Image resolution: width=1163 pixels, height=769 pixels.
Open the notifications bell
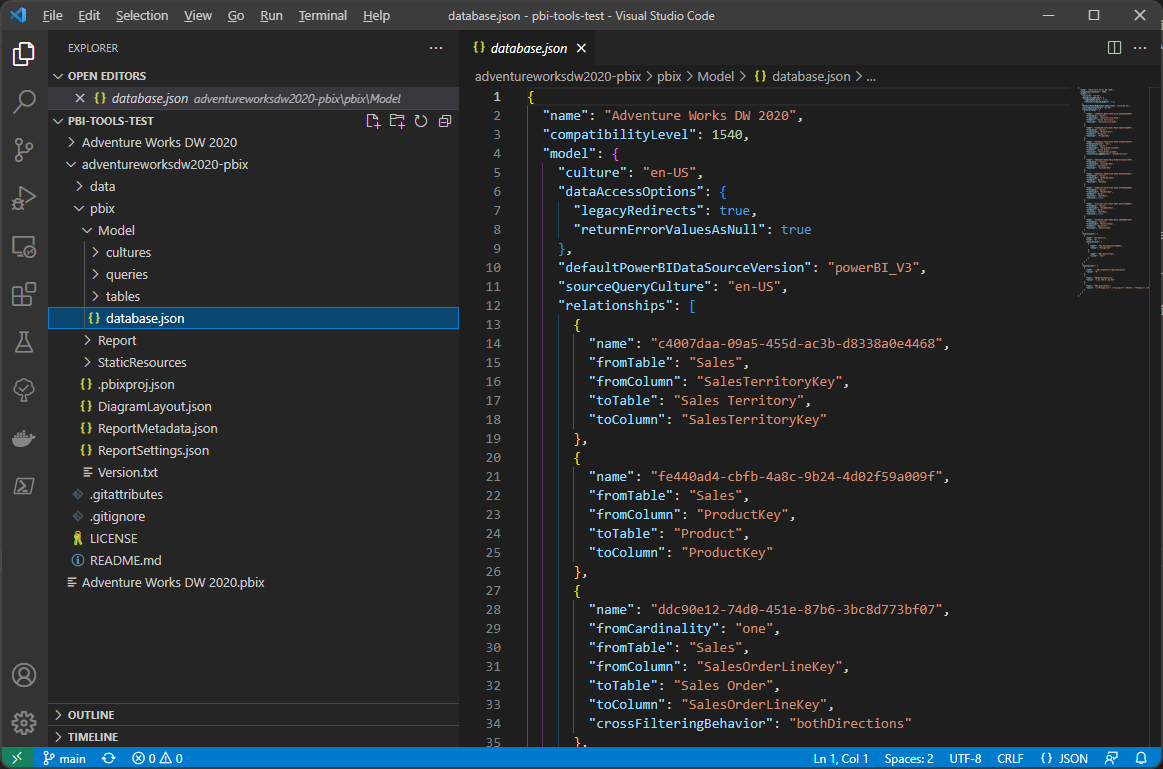coord(1141,758)
